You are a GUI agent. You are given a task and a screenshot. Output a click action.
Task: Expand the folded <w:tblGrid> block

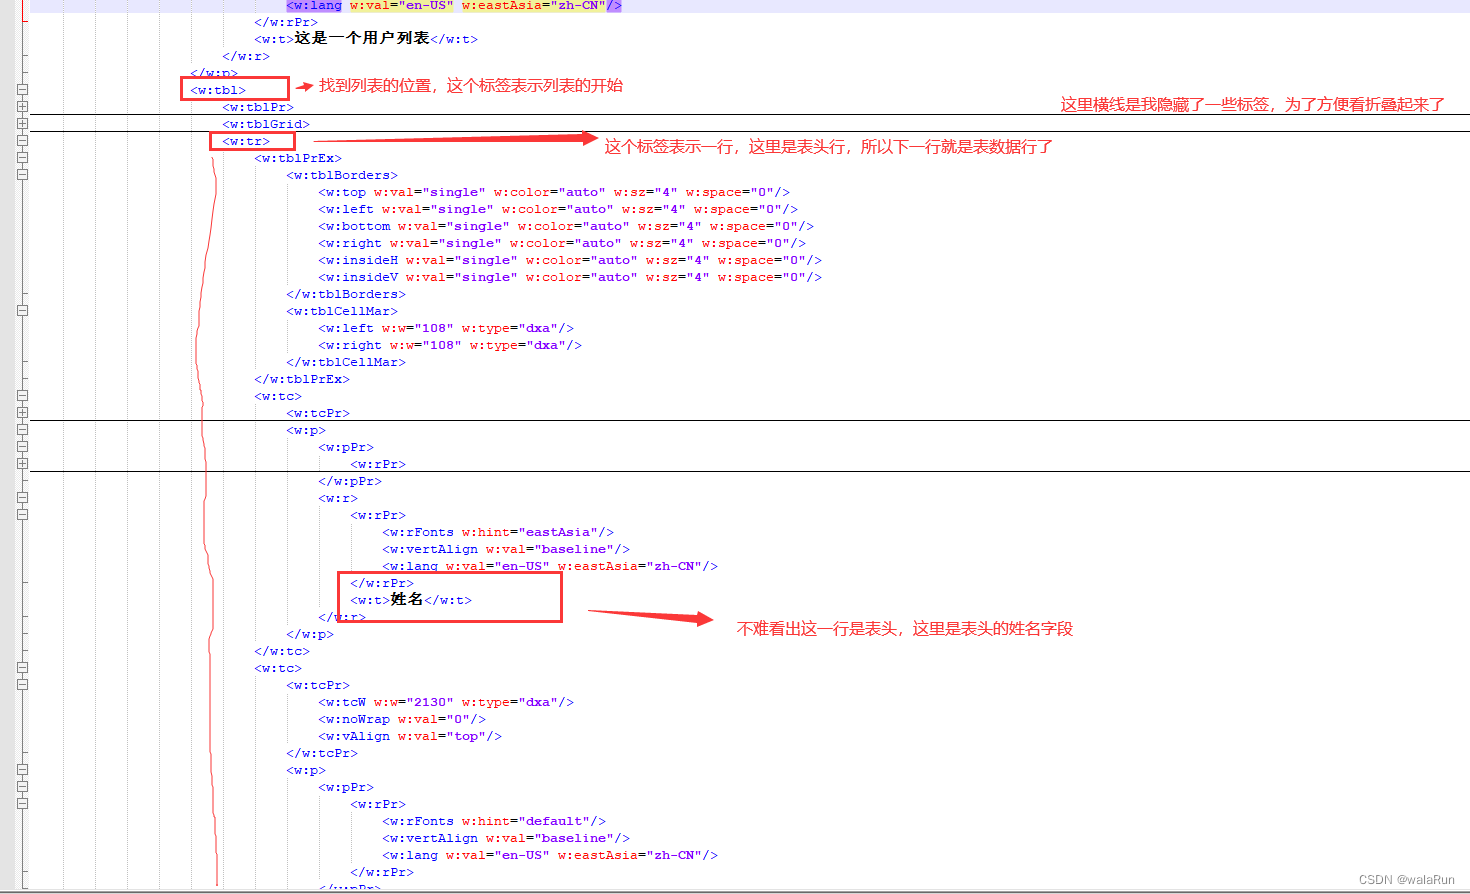(x=22, y=124)
